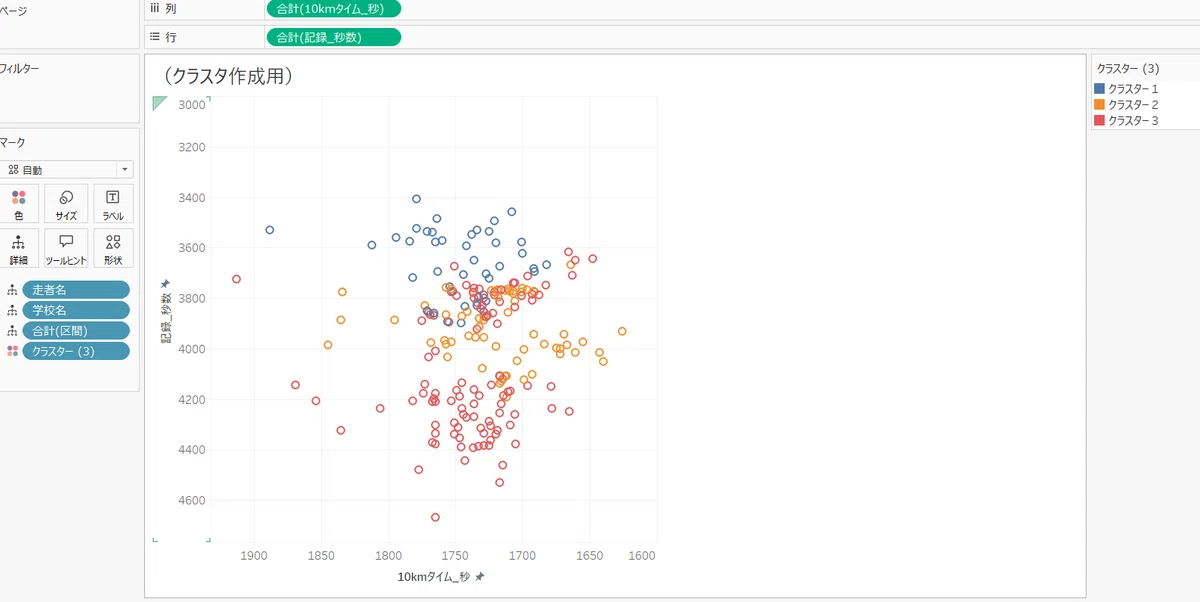Viewport: 1200px width, 602px height.
Task: Click the color icon beside クラスター (3) pill
Action: click(x=12, y=351)
